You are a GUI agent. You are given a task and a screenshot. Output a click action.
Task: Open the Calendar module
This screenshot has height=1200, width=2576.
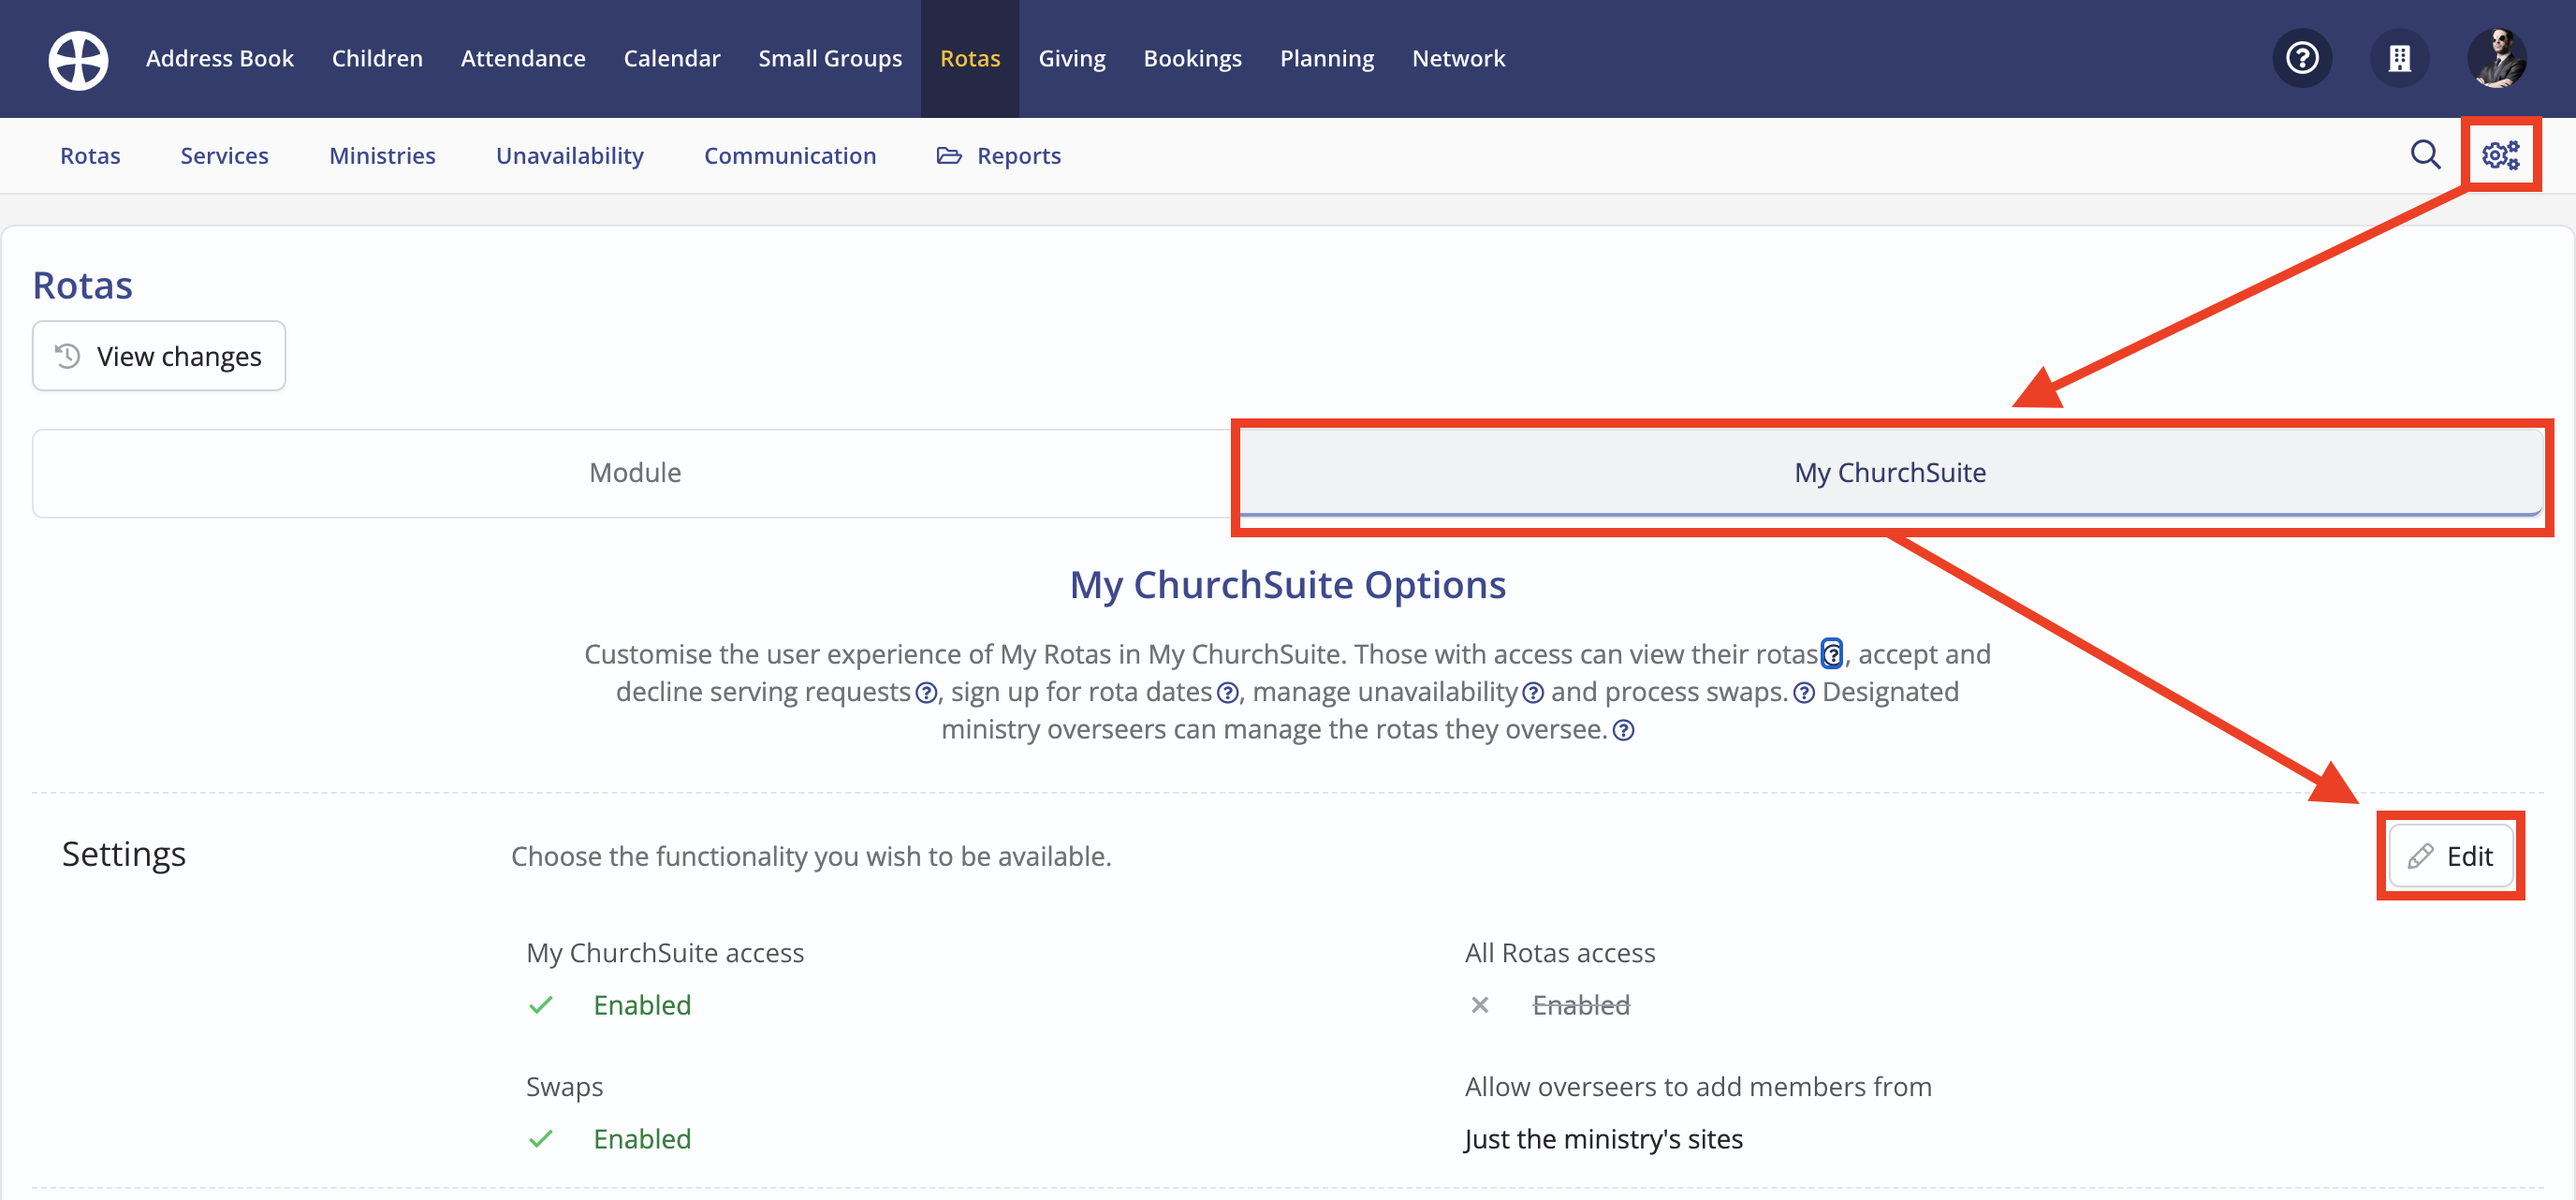[672, 58]
